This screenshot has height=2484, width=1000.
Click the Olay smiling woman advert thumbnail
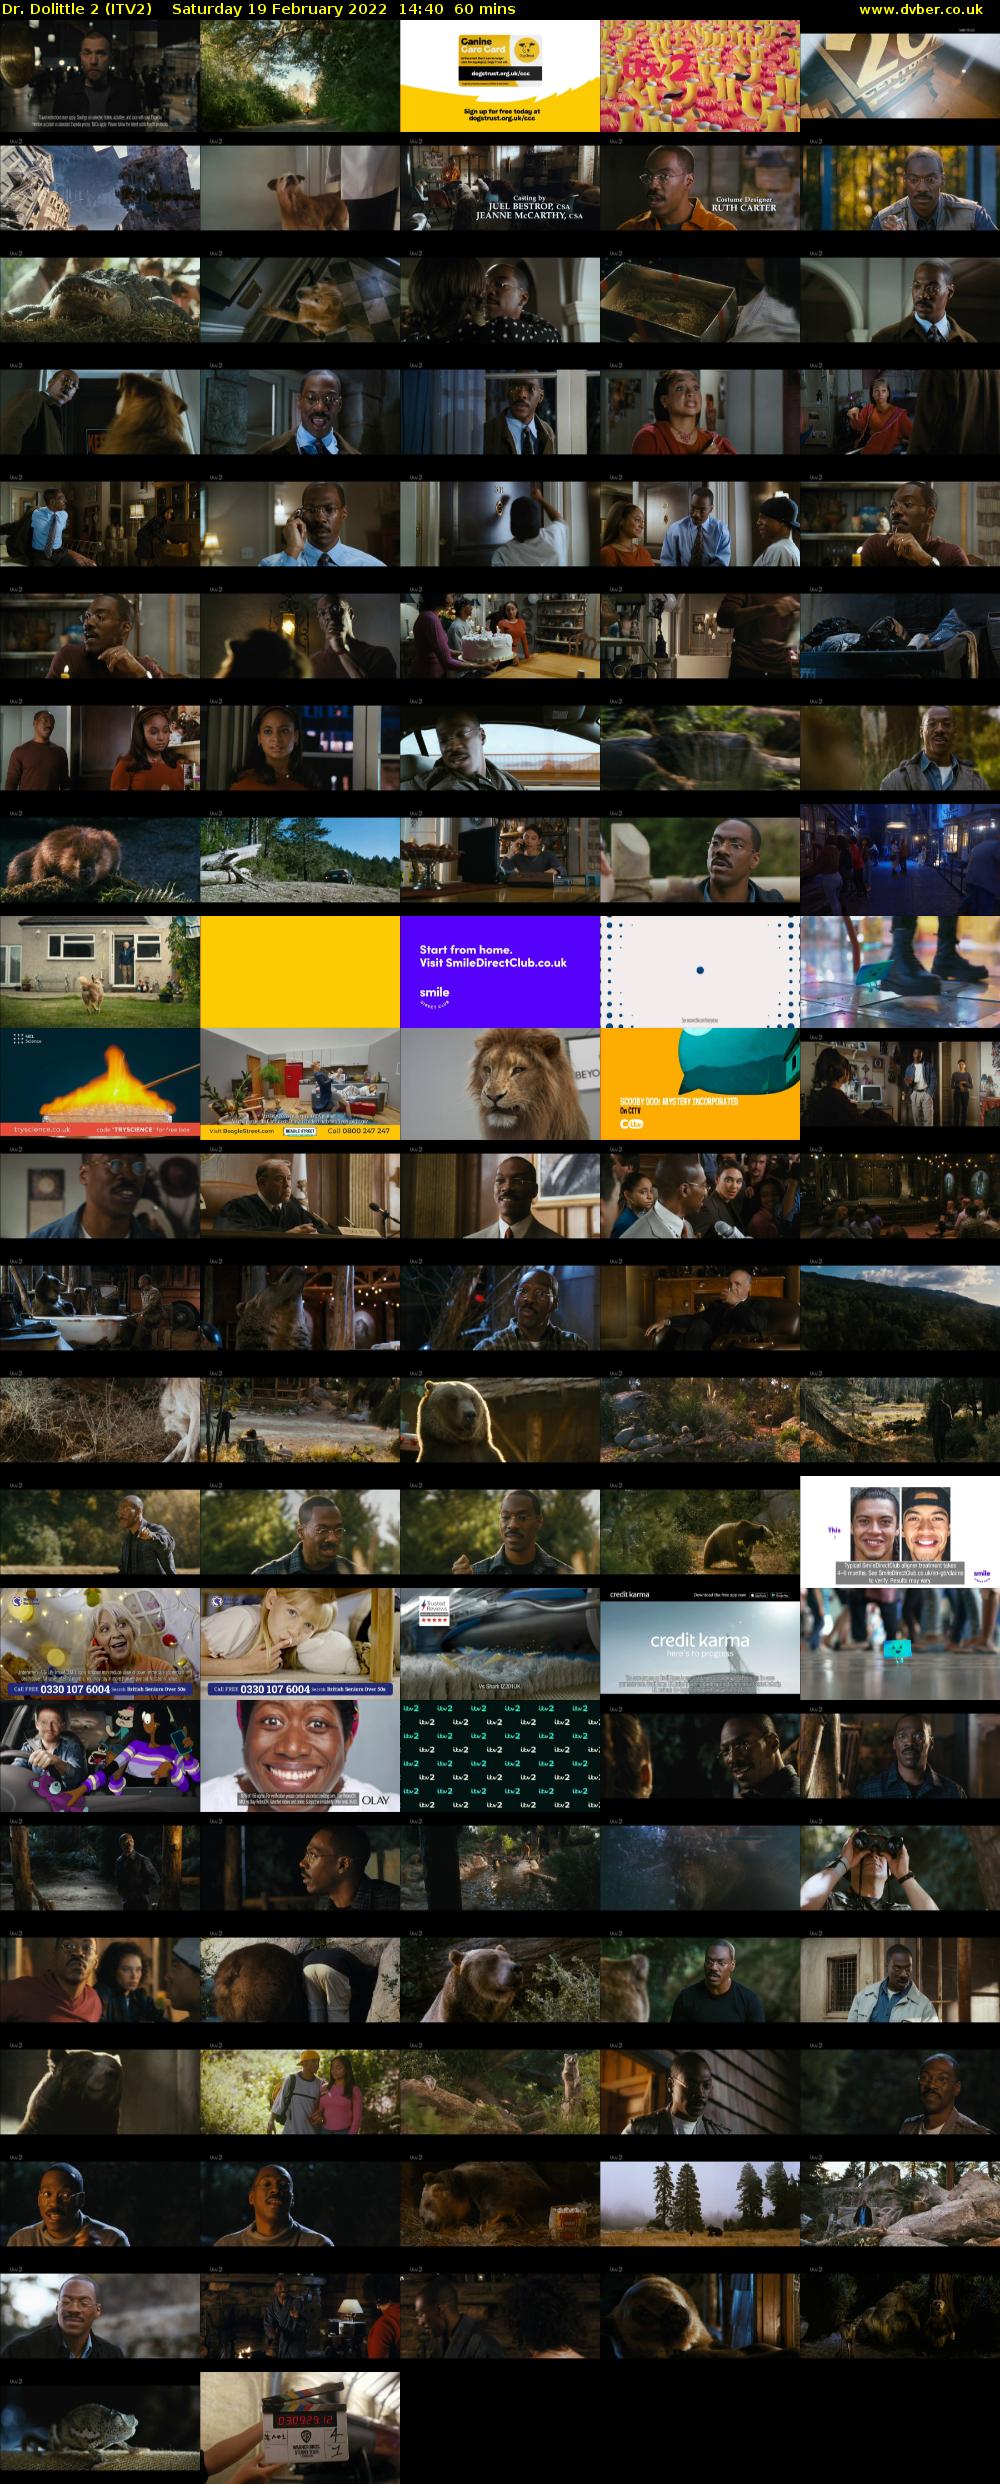point(300,1756)
